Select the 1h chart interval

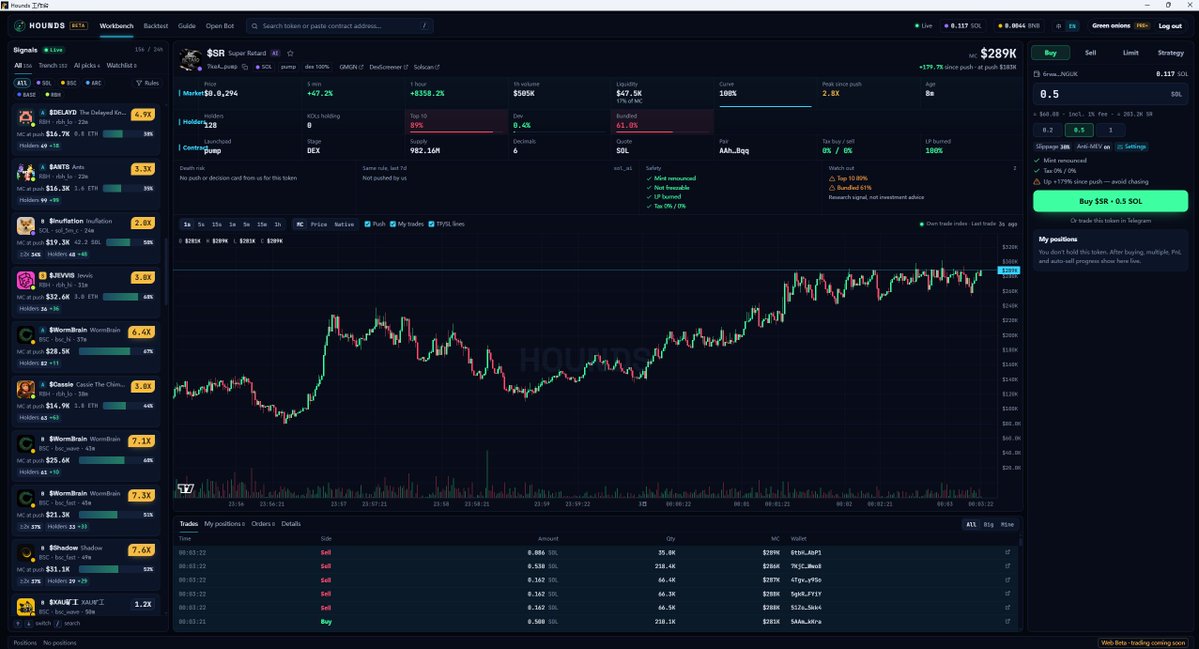(278, 224)
